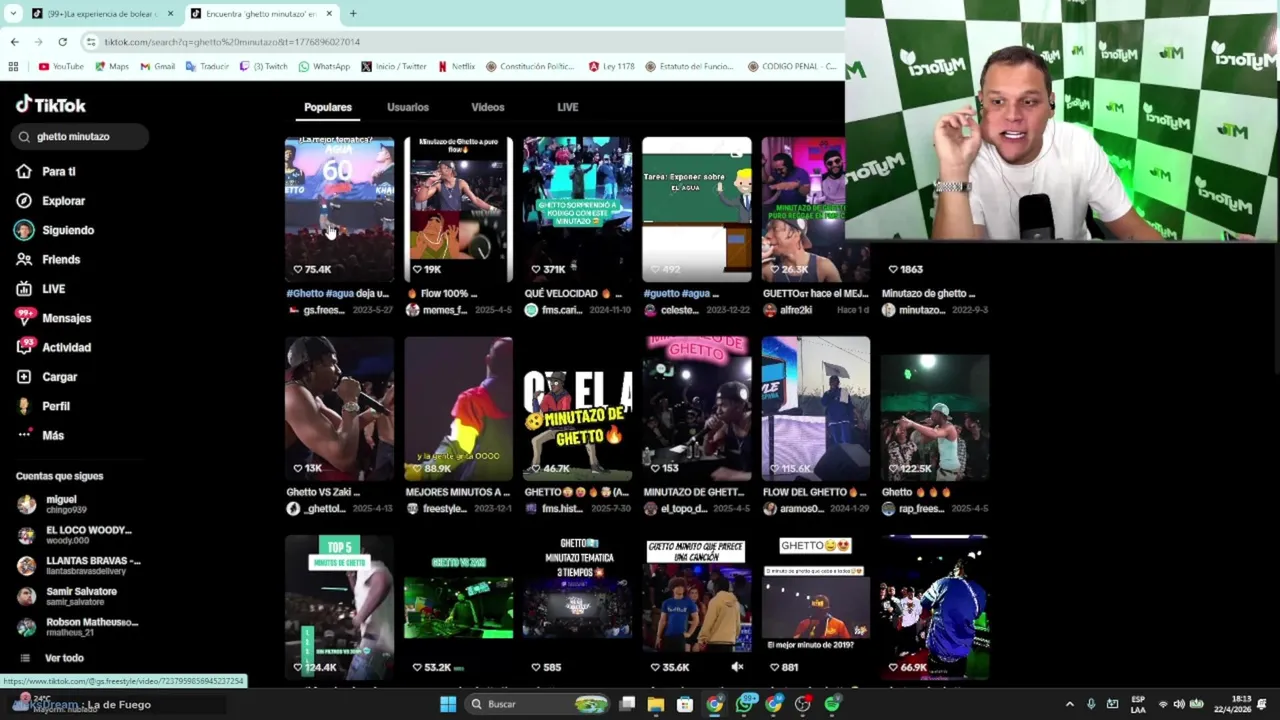Switch ESP LAA keyboard language
The width and height of the screenshot is (1280, 720).
1138,704
